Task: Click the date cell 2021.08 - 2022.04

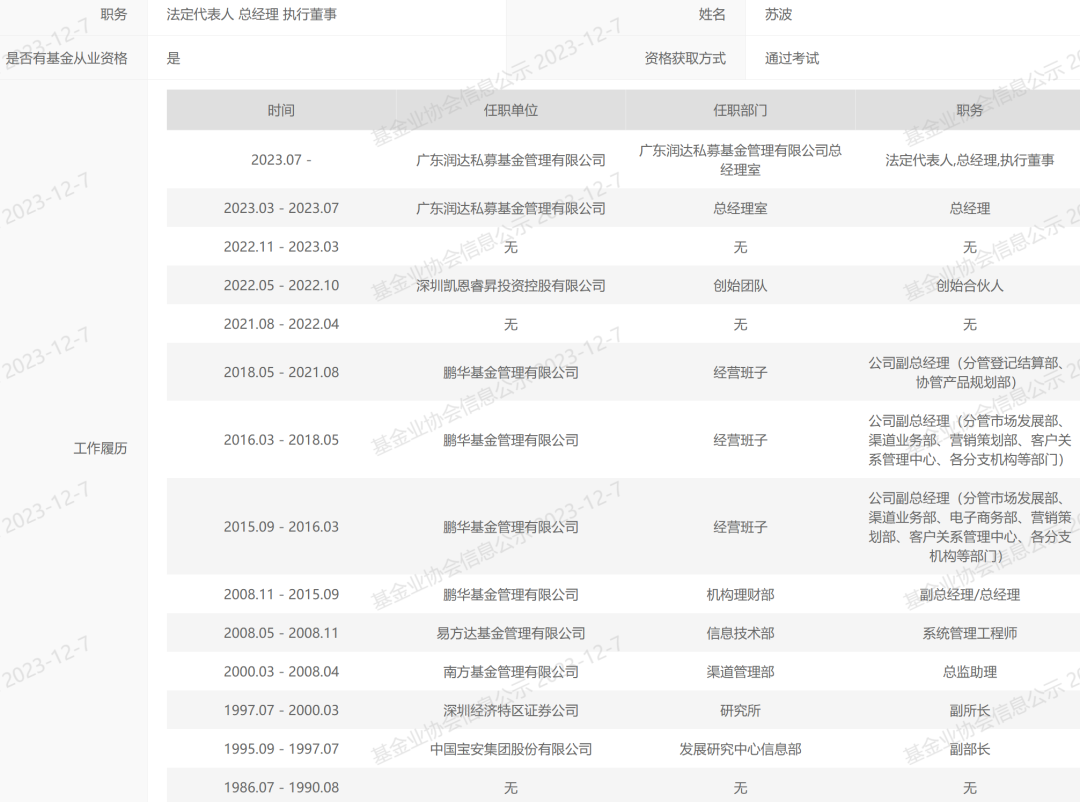Action: click(281, 324)
